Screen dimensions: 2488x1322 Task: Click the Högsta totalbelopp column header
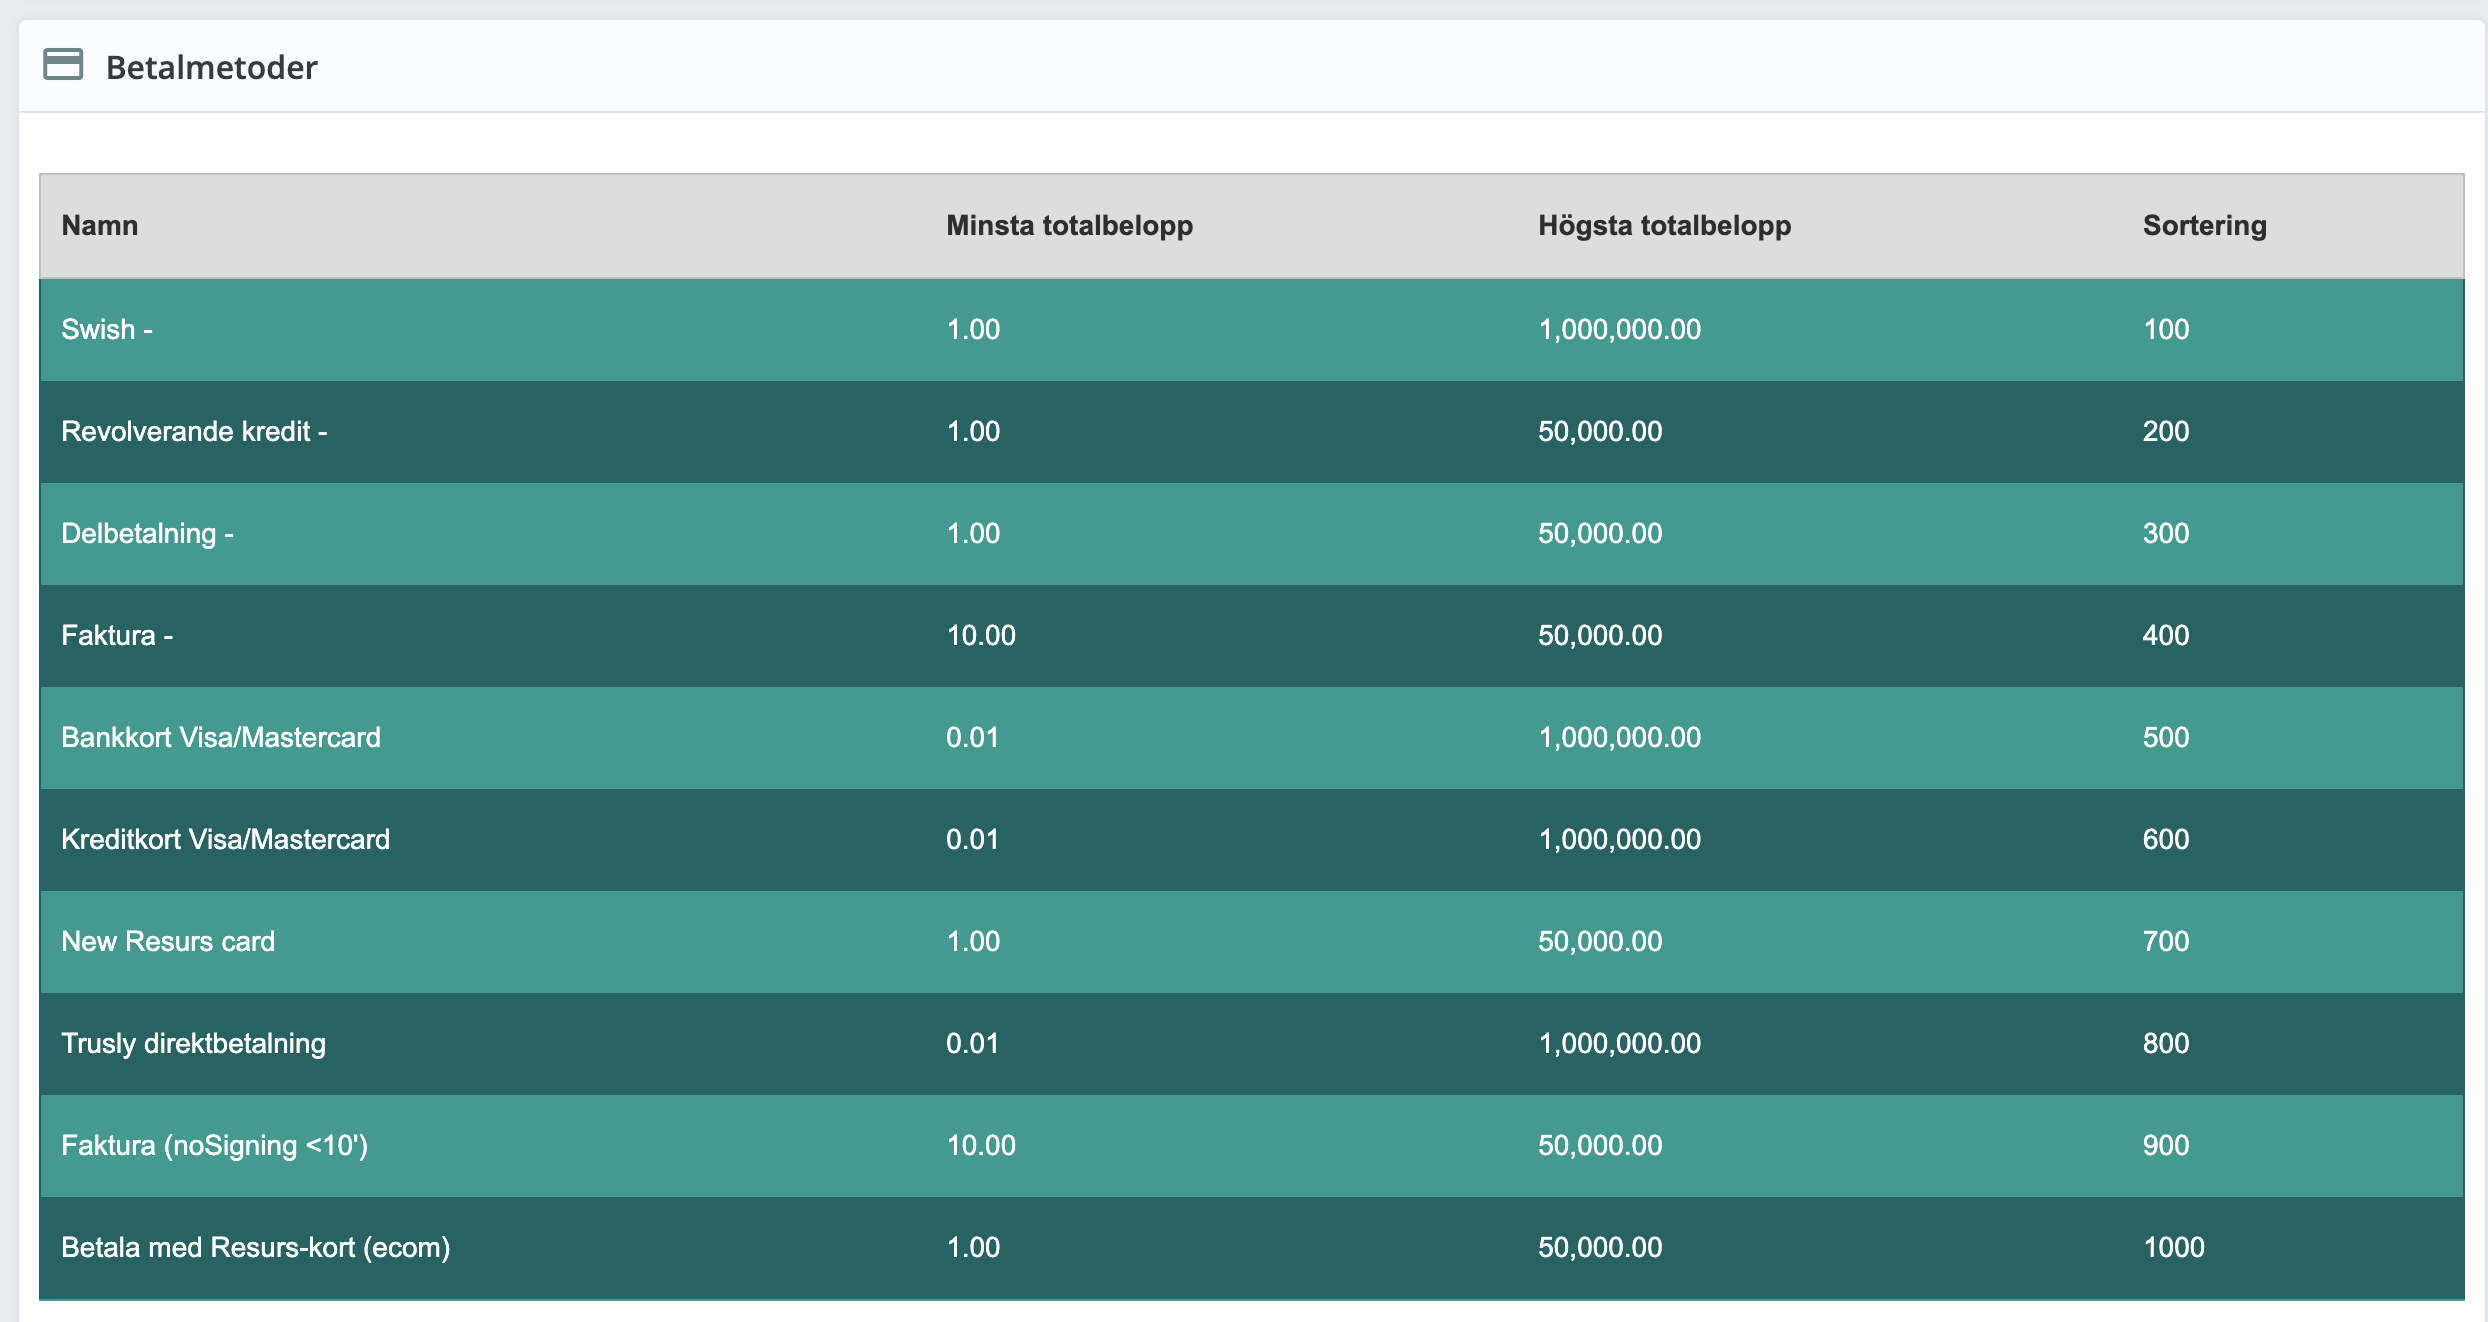[x=1664, y=226]
